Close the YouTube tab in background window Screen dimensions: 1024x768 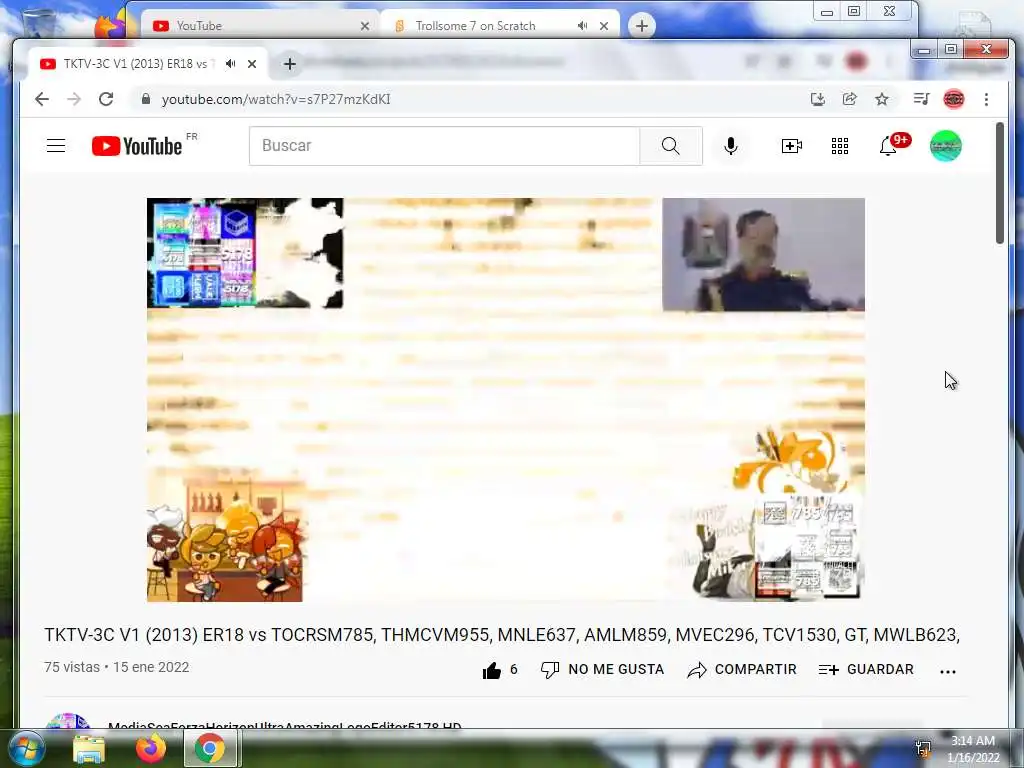[x=365, y=25]
